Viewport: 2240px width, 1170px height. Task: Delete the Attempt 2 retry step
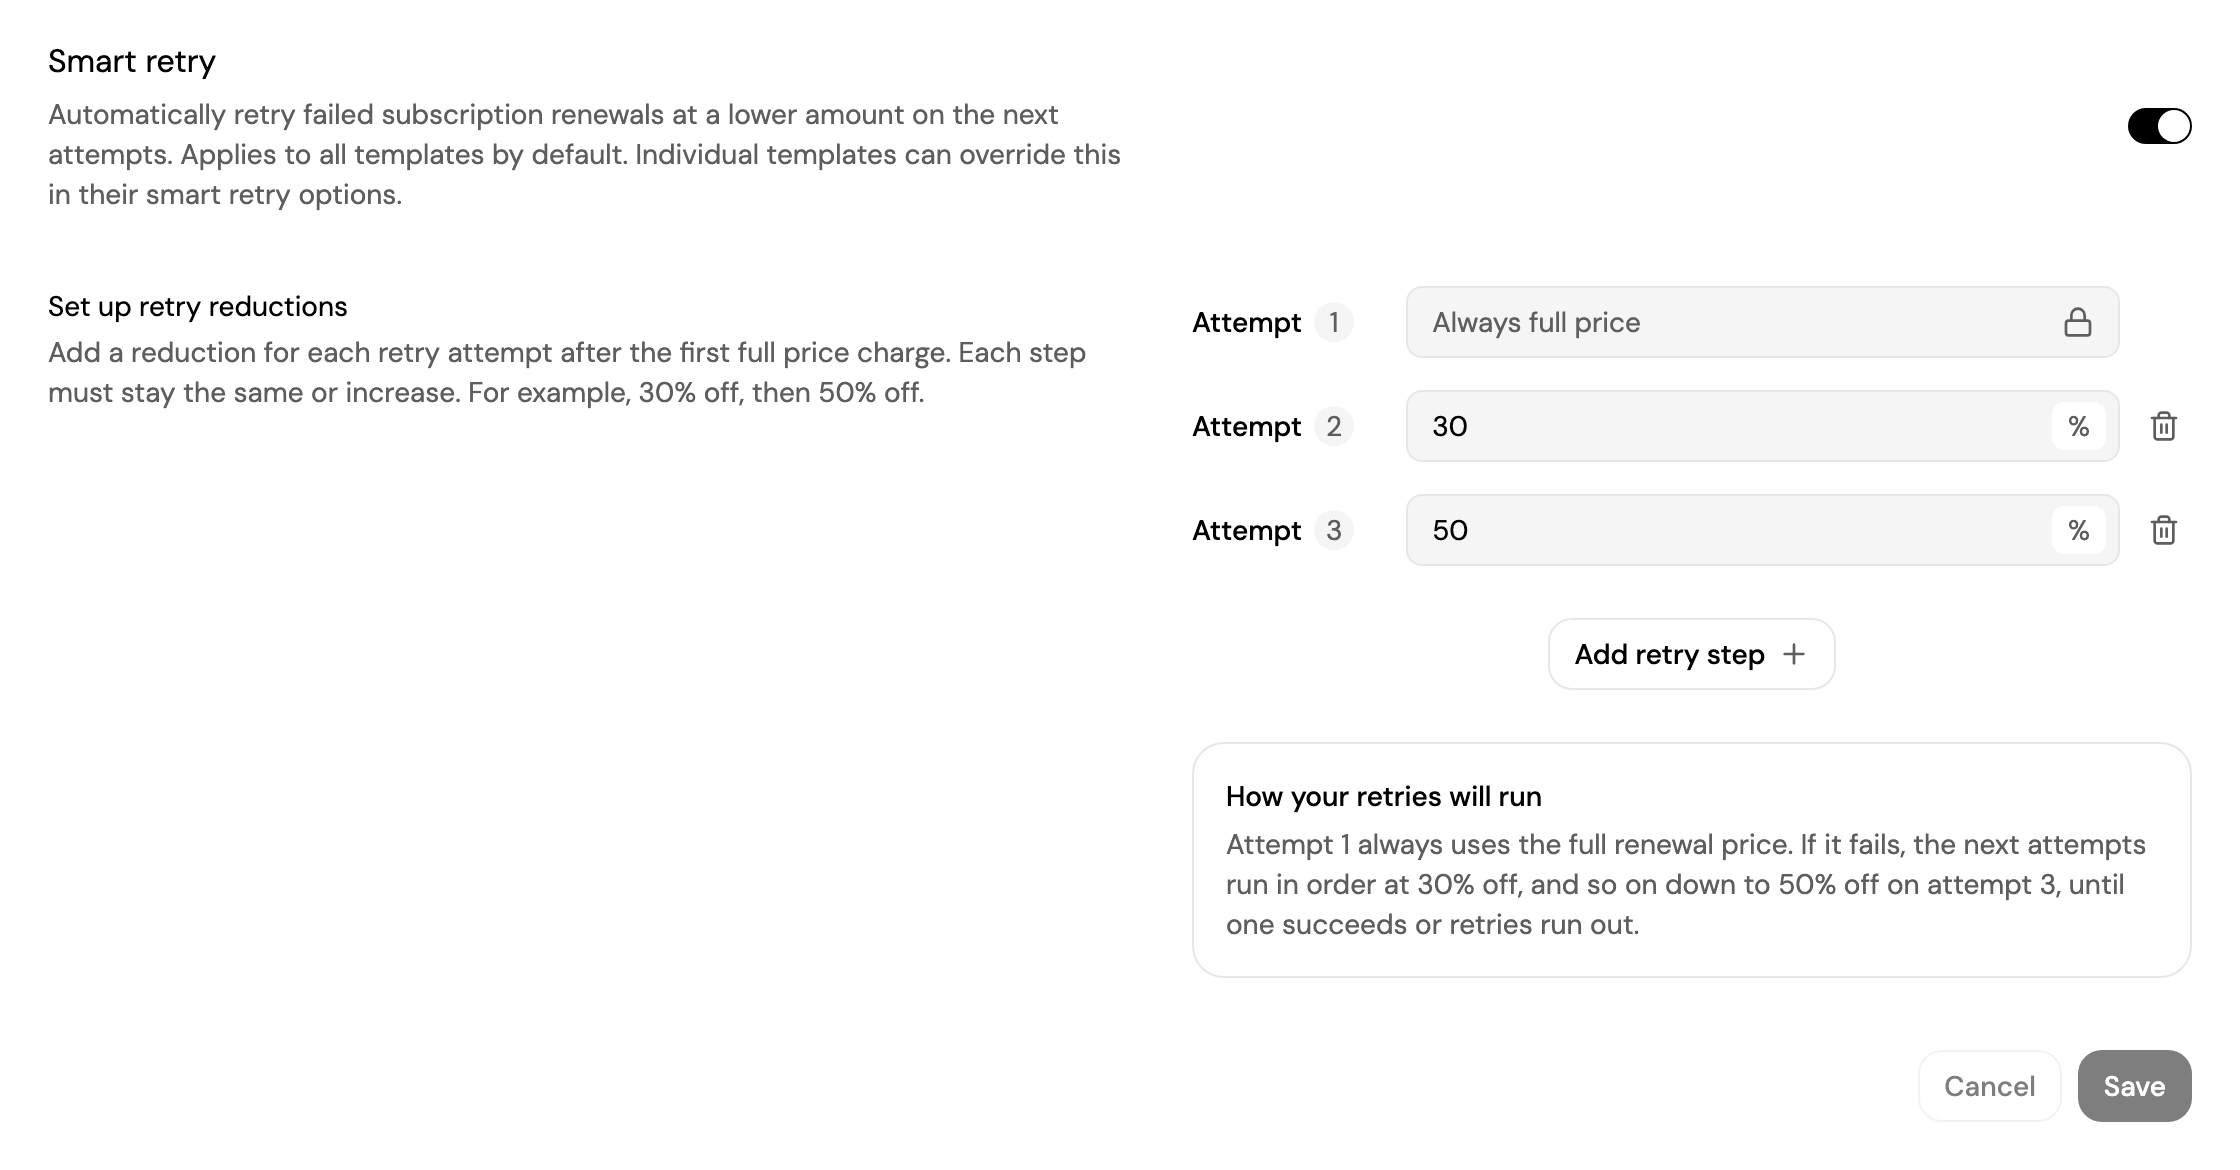[2164, 426]
